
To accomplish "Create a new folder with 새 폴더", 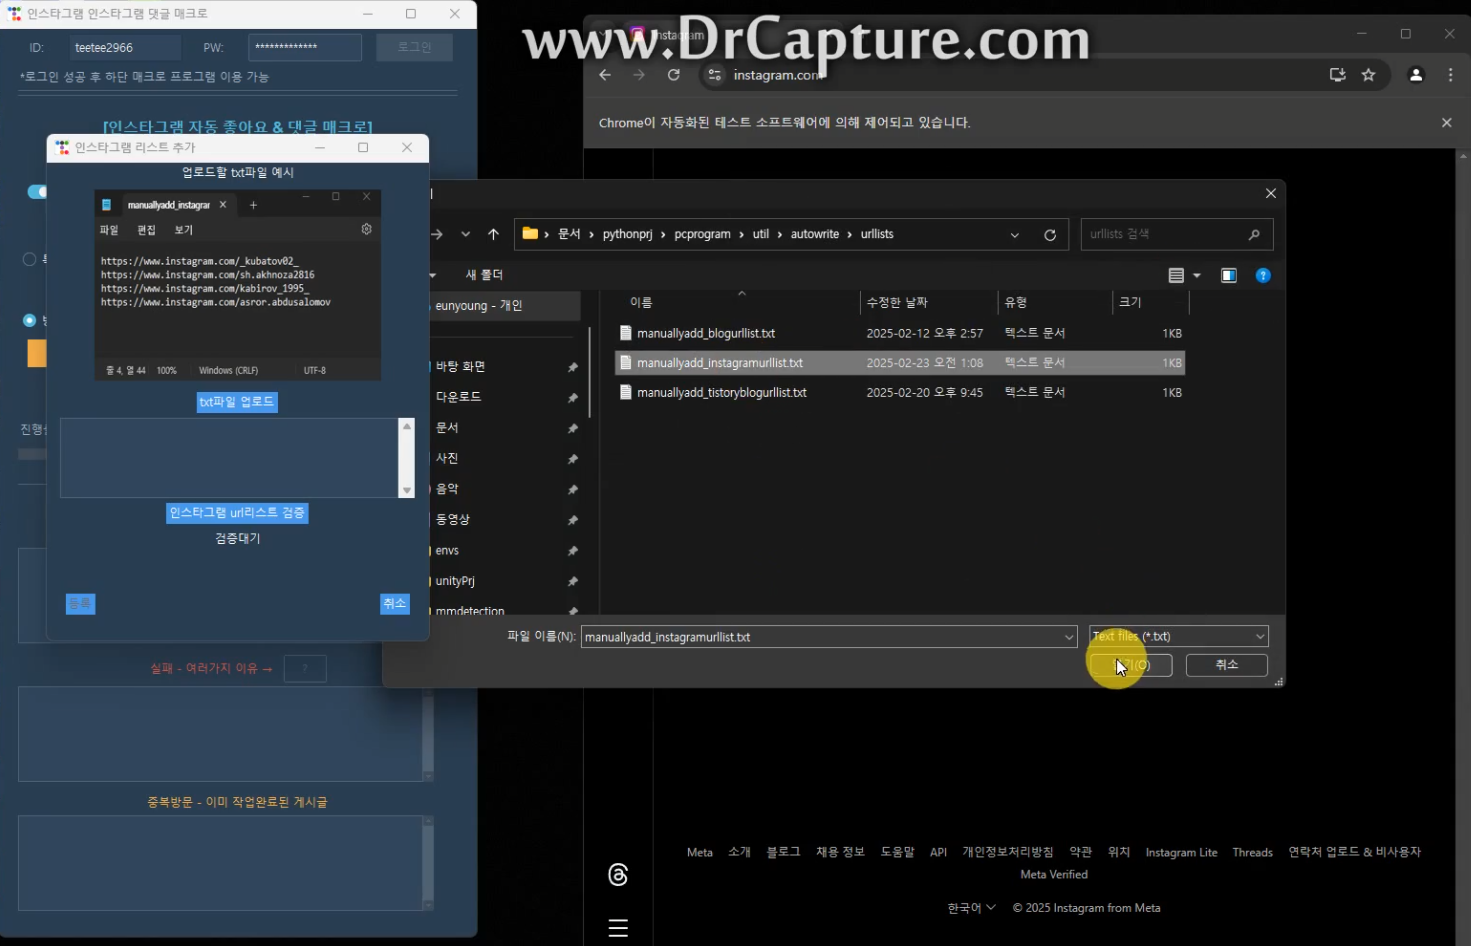I will [484, 274].
